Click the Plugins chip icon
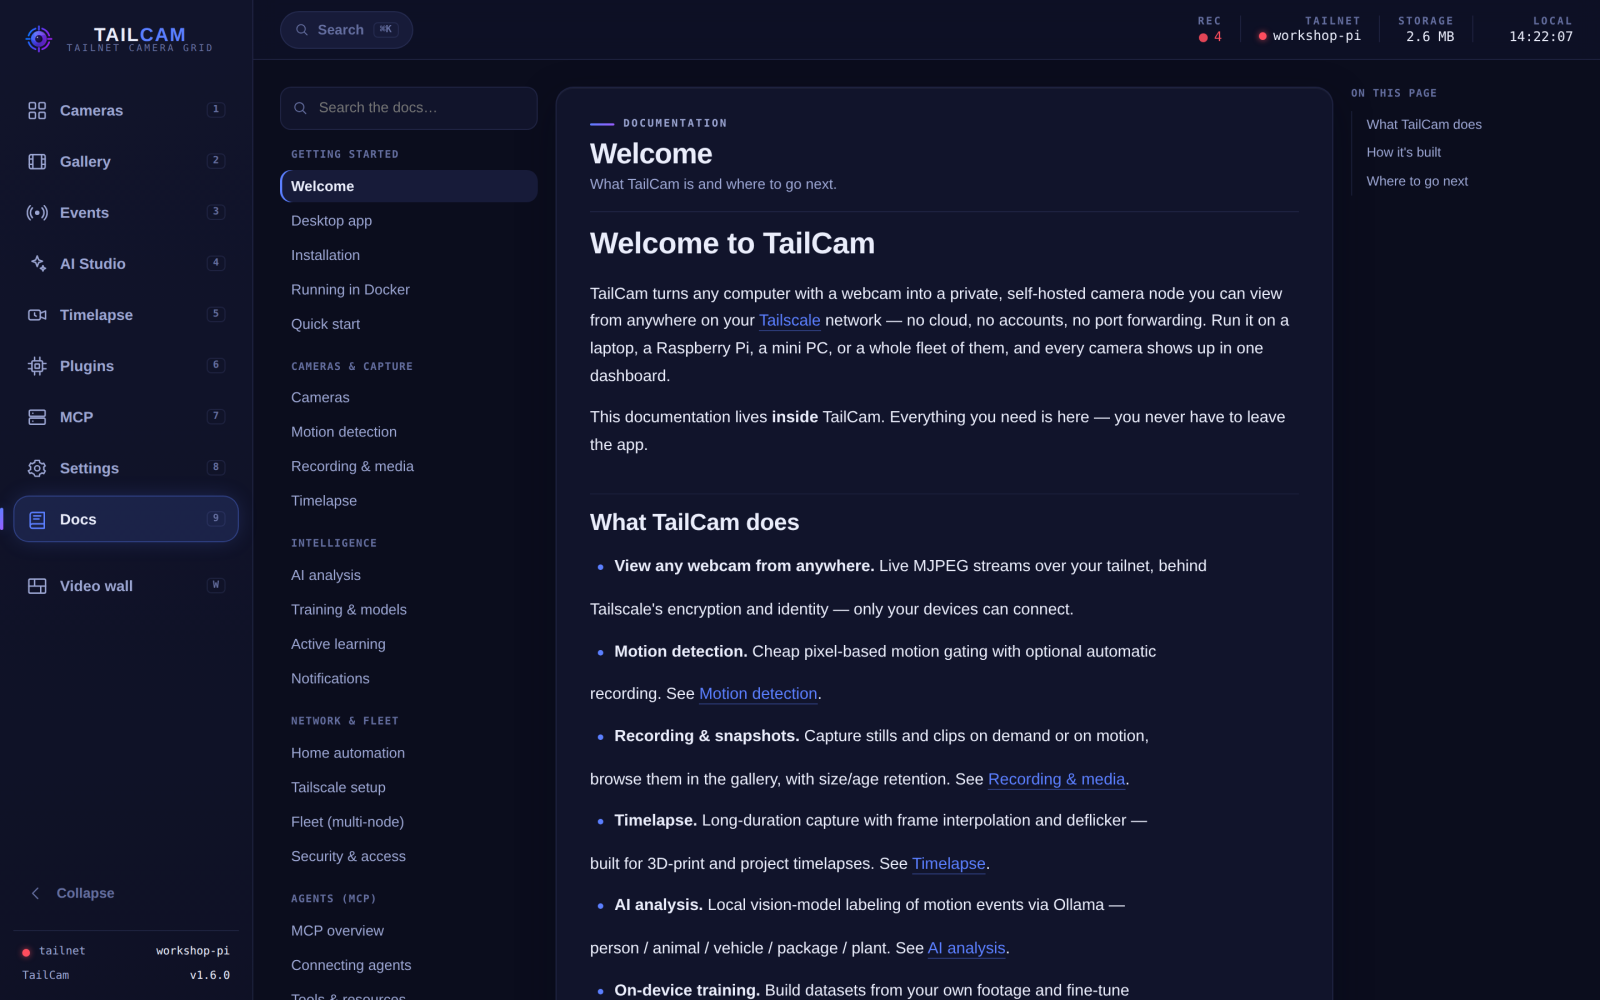1600x1000 pixels. (x=37, y=366)
